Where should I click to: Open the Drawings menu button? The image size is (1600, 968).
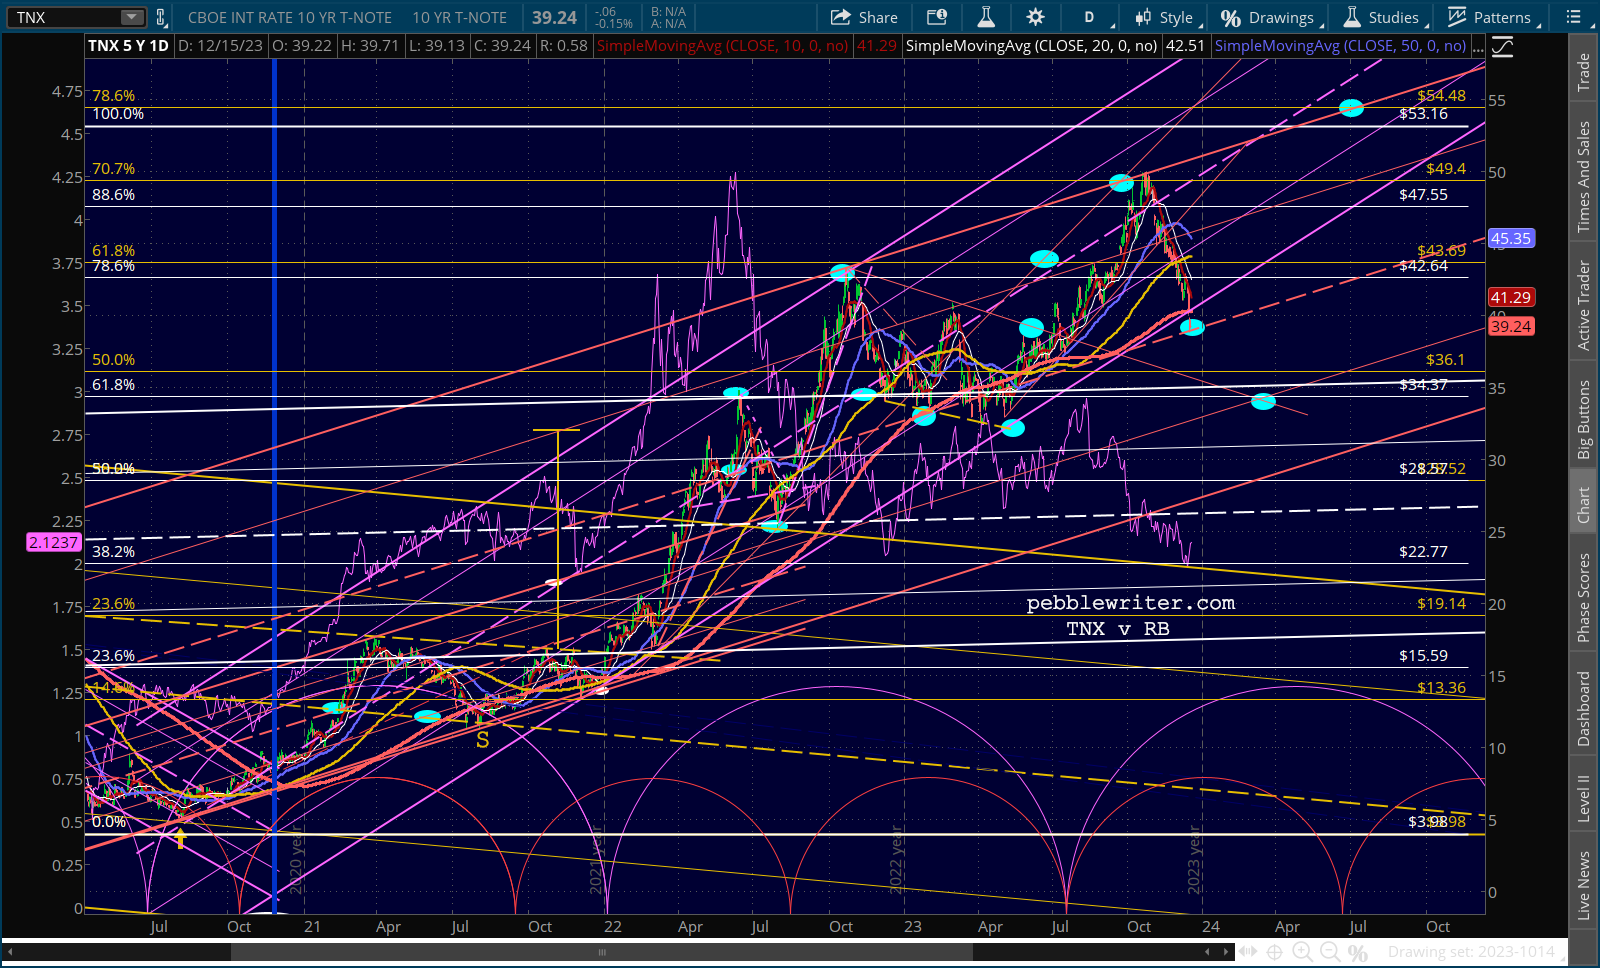tap(1268, 17)
